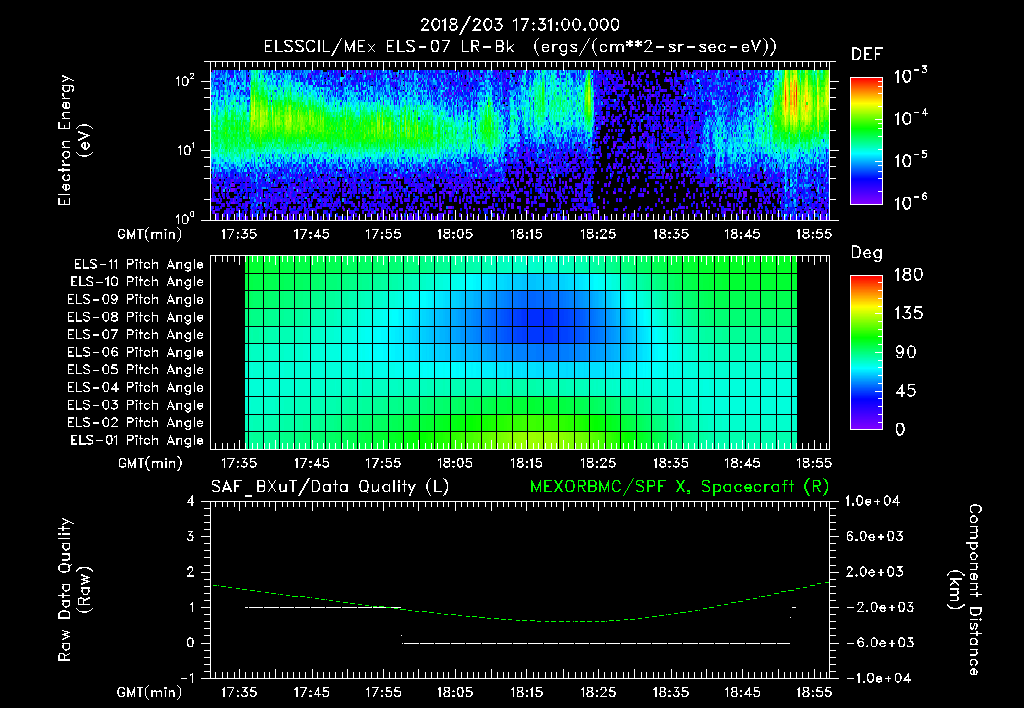Click the 10^2 tick label on the energy axis

coord(185,81)
